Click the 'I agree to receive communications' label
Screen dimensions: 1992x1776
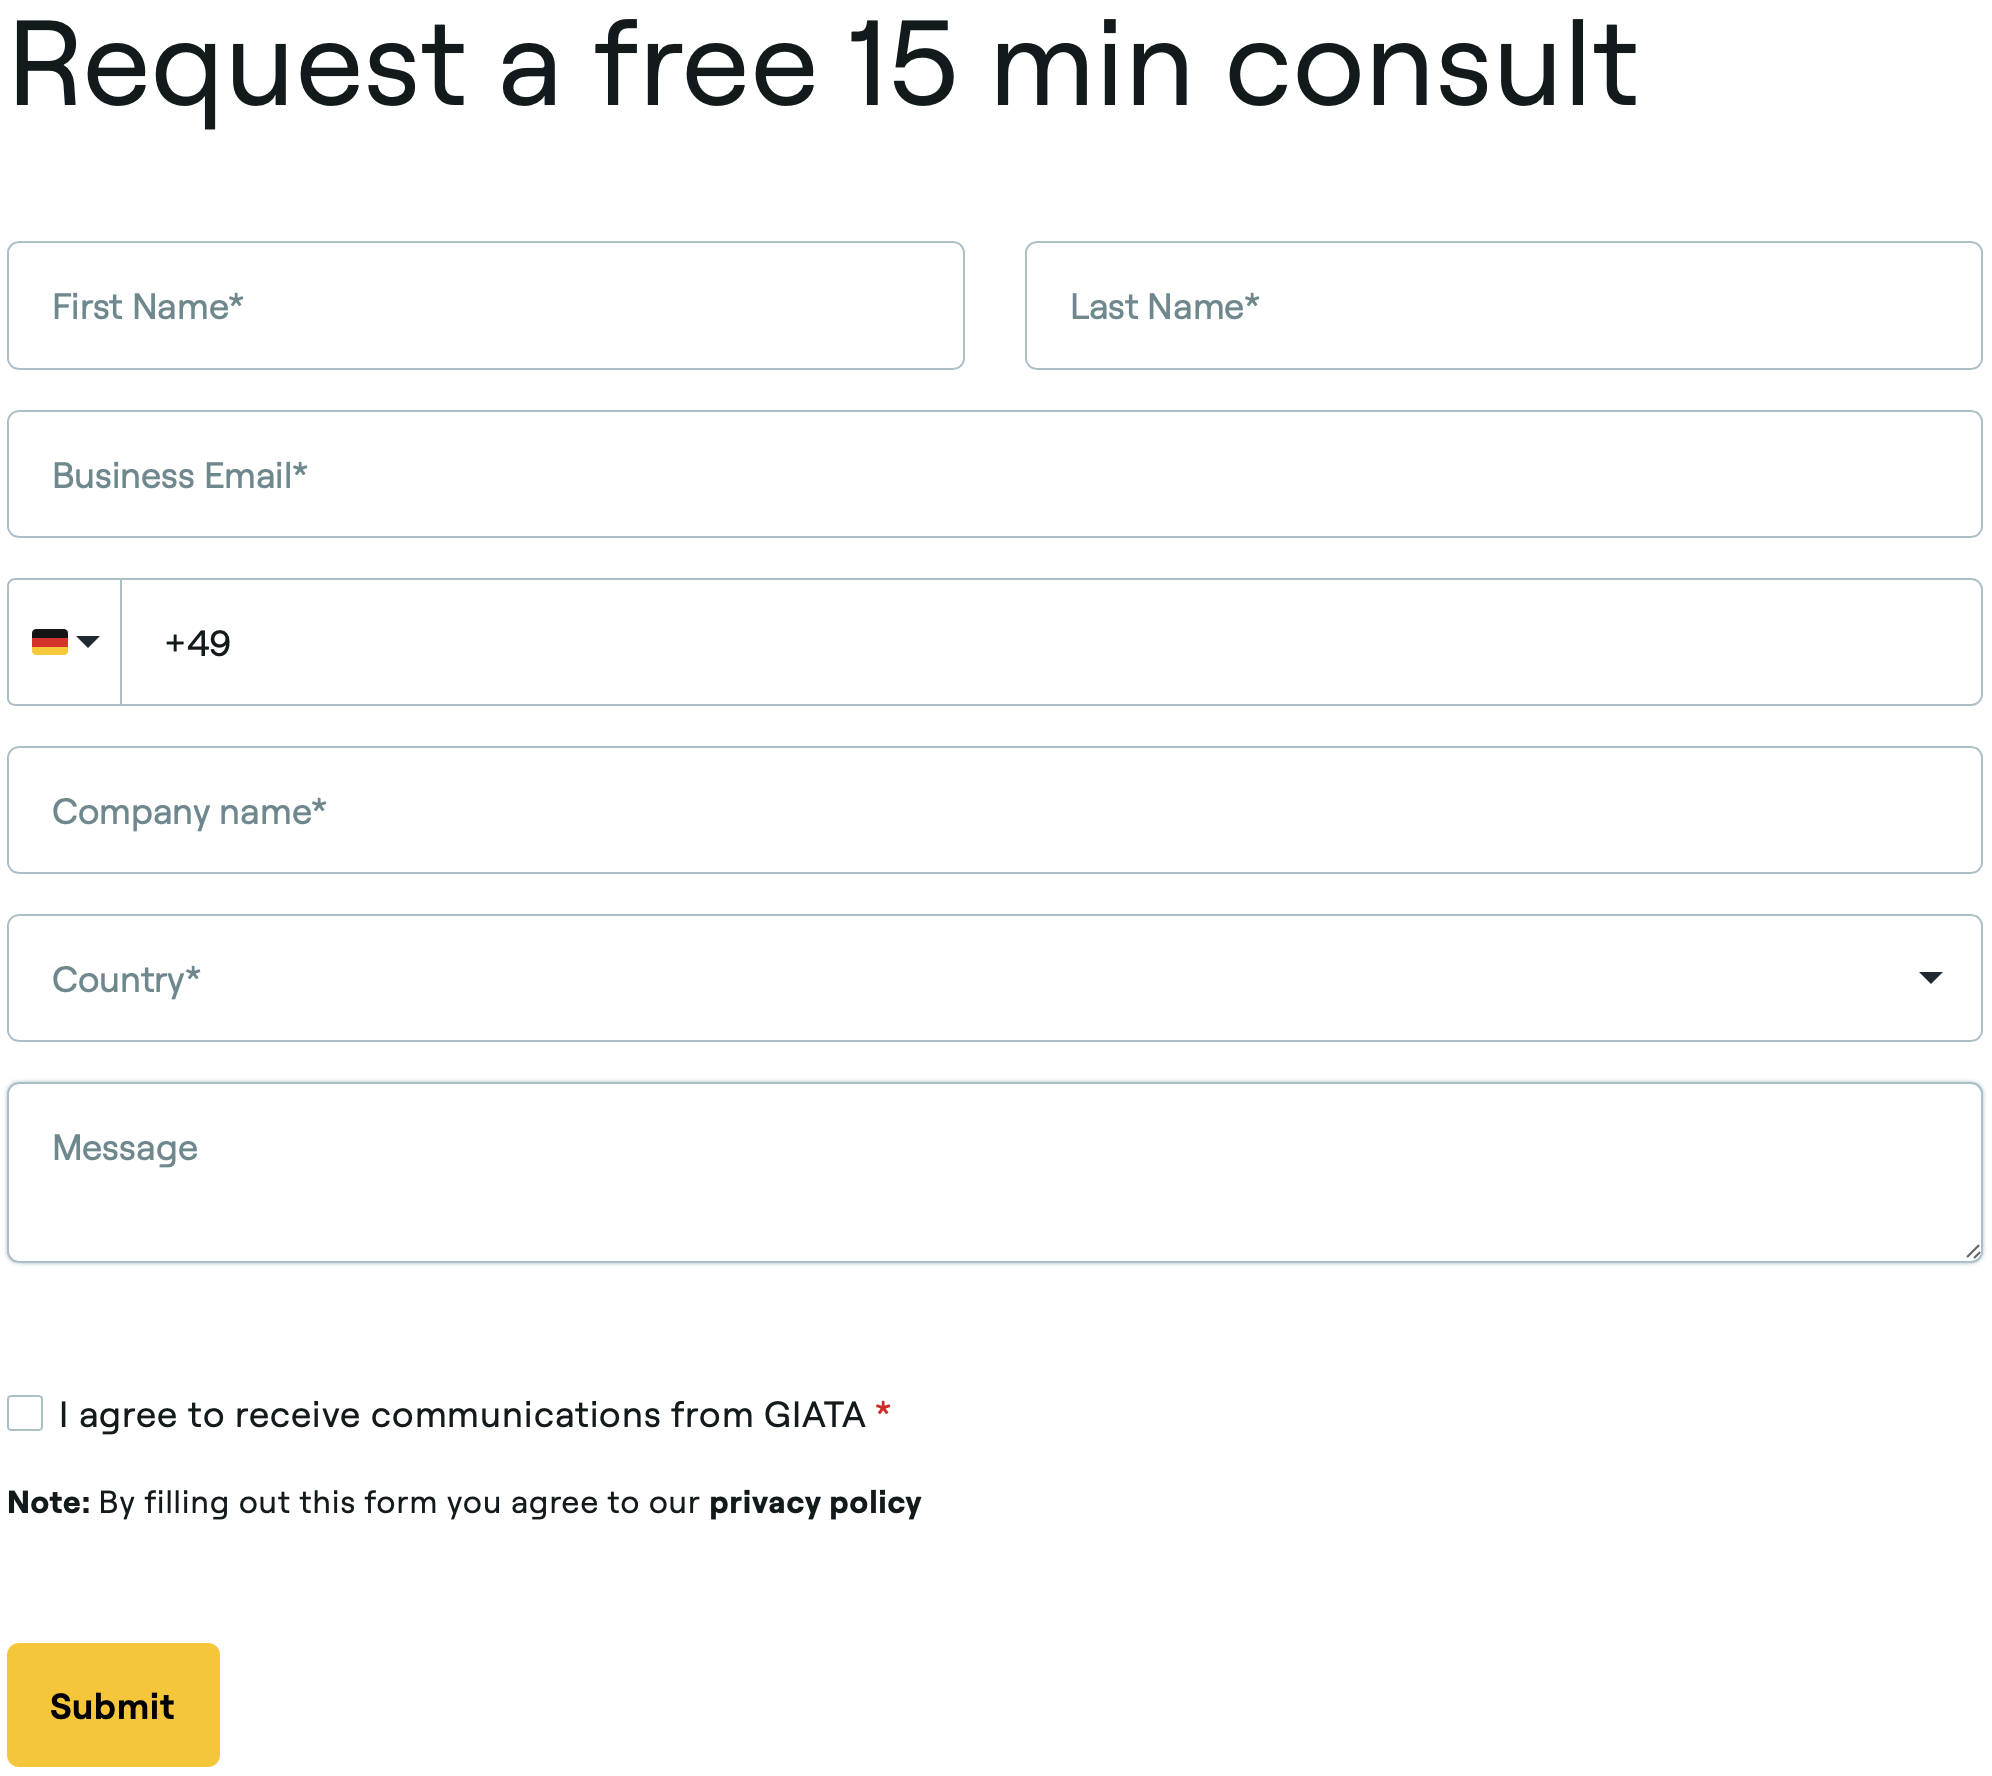461,1415
